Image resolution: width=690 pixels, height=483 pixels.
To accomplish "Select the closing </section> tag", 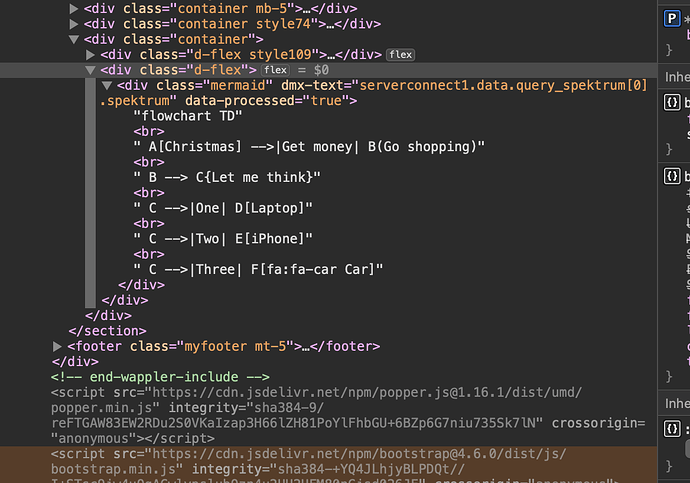I will [x=107, y=331].
